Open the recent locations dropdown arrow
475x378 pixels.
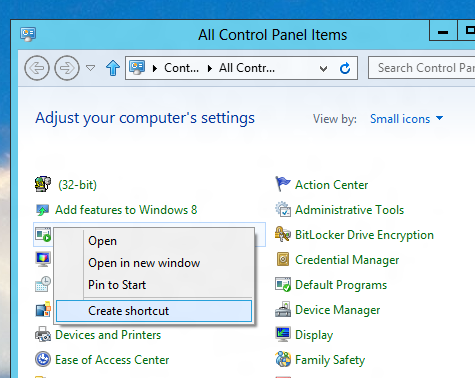click(90, 68)
